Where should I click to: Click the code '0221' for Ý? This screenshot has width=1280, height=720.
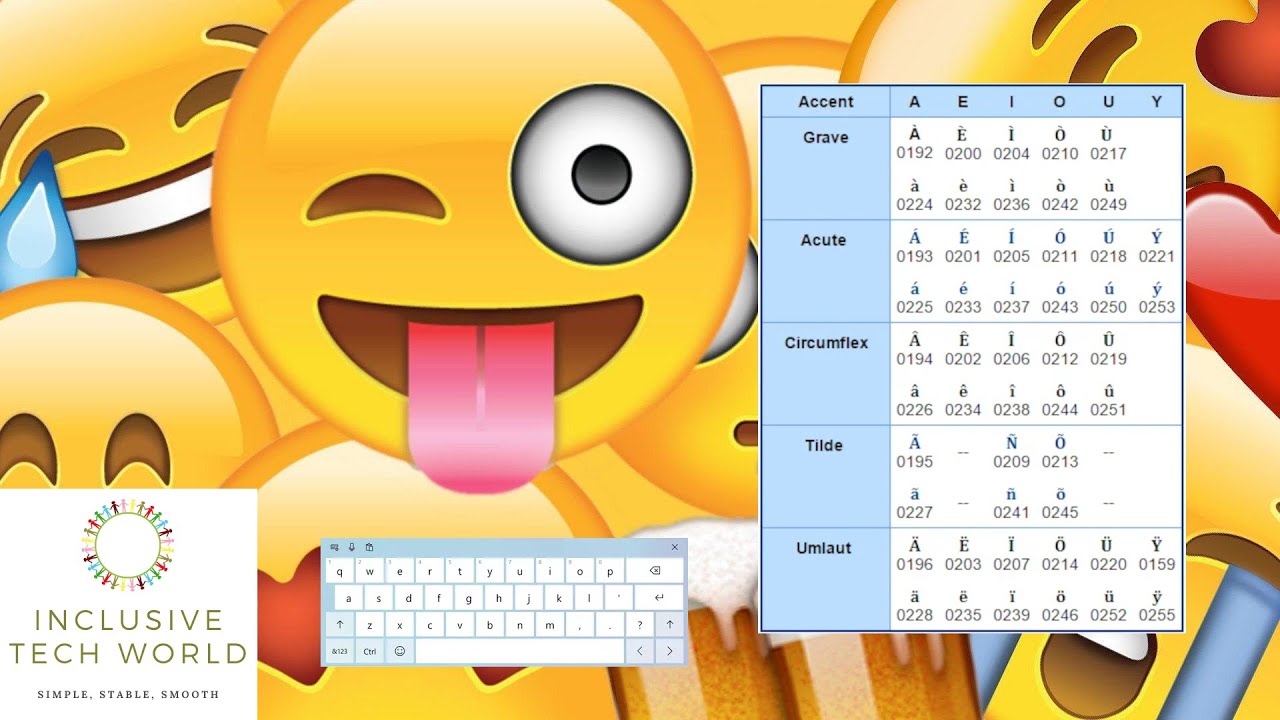tap(1157, 257)
